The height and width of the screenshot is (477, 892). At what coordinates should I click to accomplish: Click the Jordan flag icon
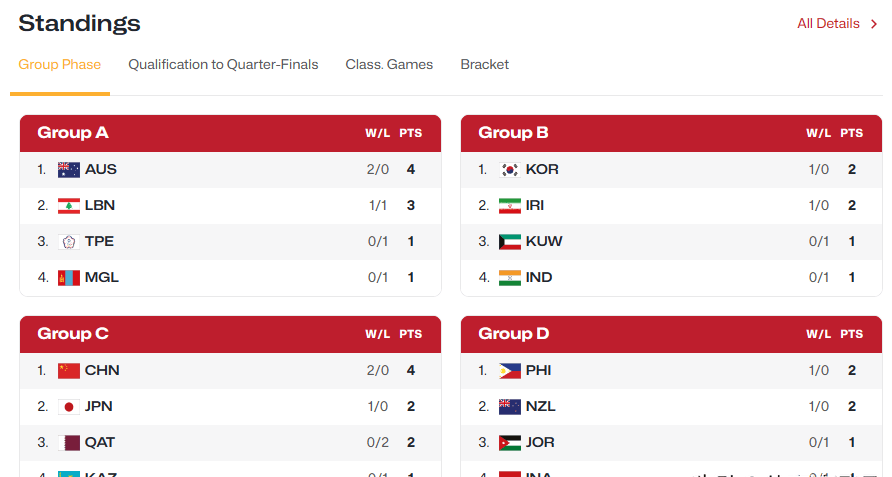[x=510, y=442]
